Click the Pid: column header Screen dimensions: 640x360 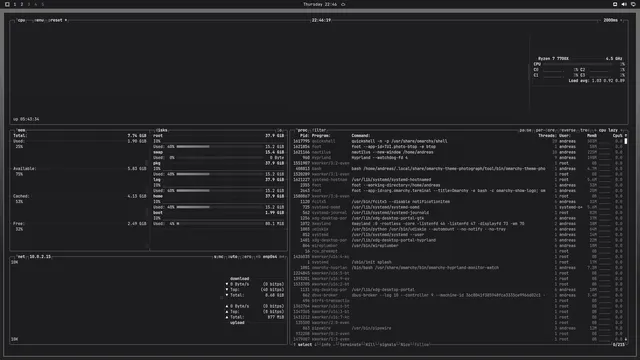point(304,136)
